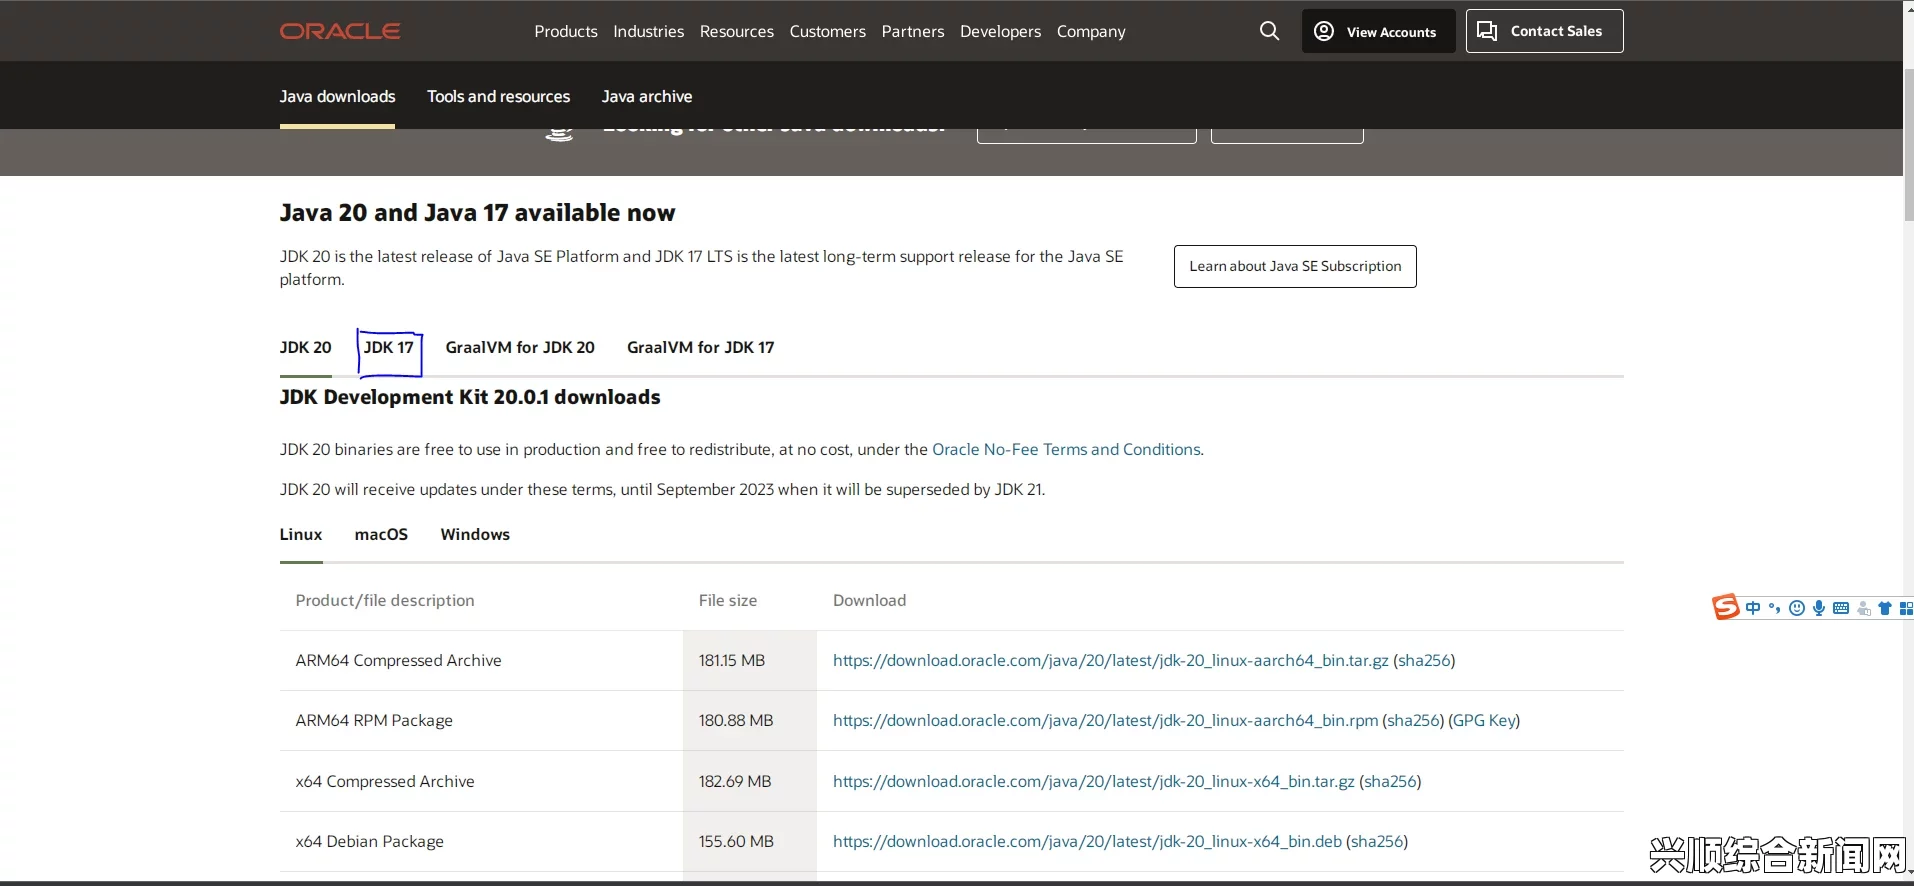This screenshot has width=1914, height=886.
Task: Open the GPG Key link
Action: click(x=1484, y=720)
